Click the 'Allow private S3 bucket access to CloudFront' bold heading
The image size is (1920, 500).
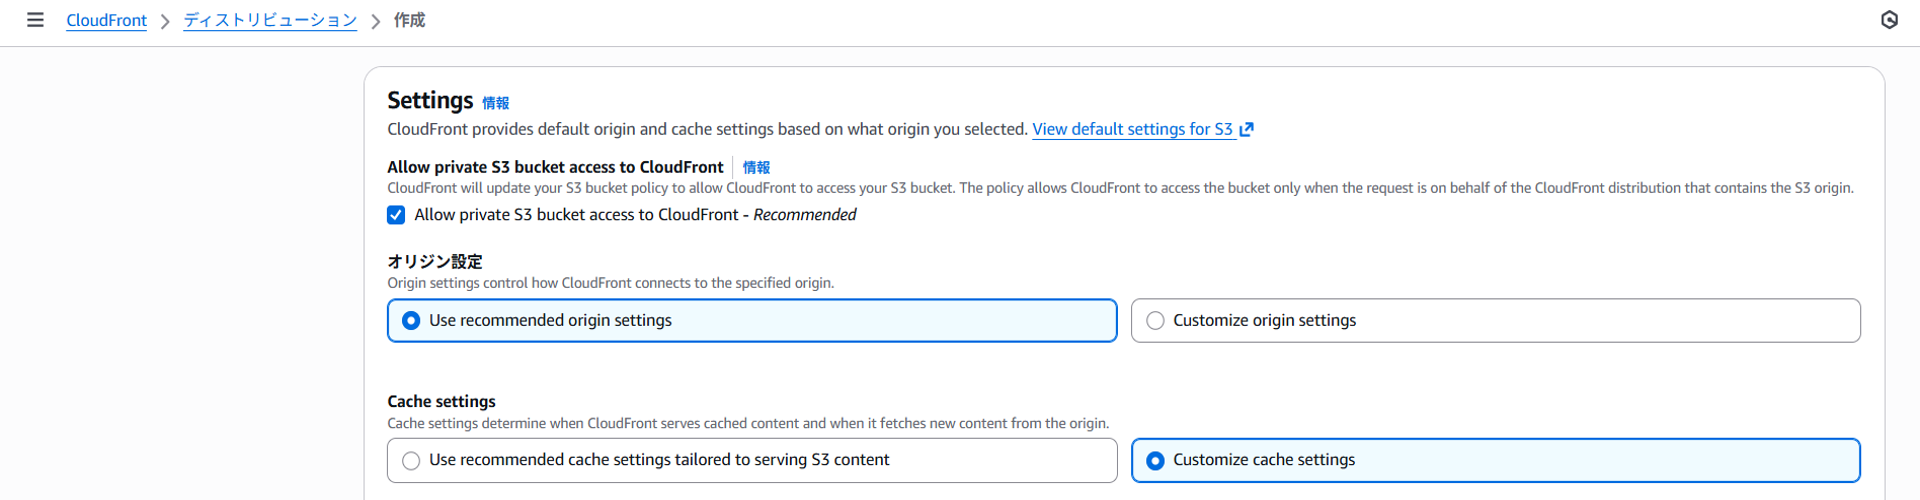pyautogui.click(x=555, y=167)
